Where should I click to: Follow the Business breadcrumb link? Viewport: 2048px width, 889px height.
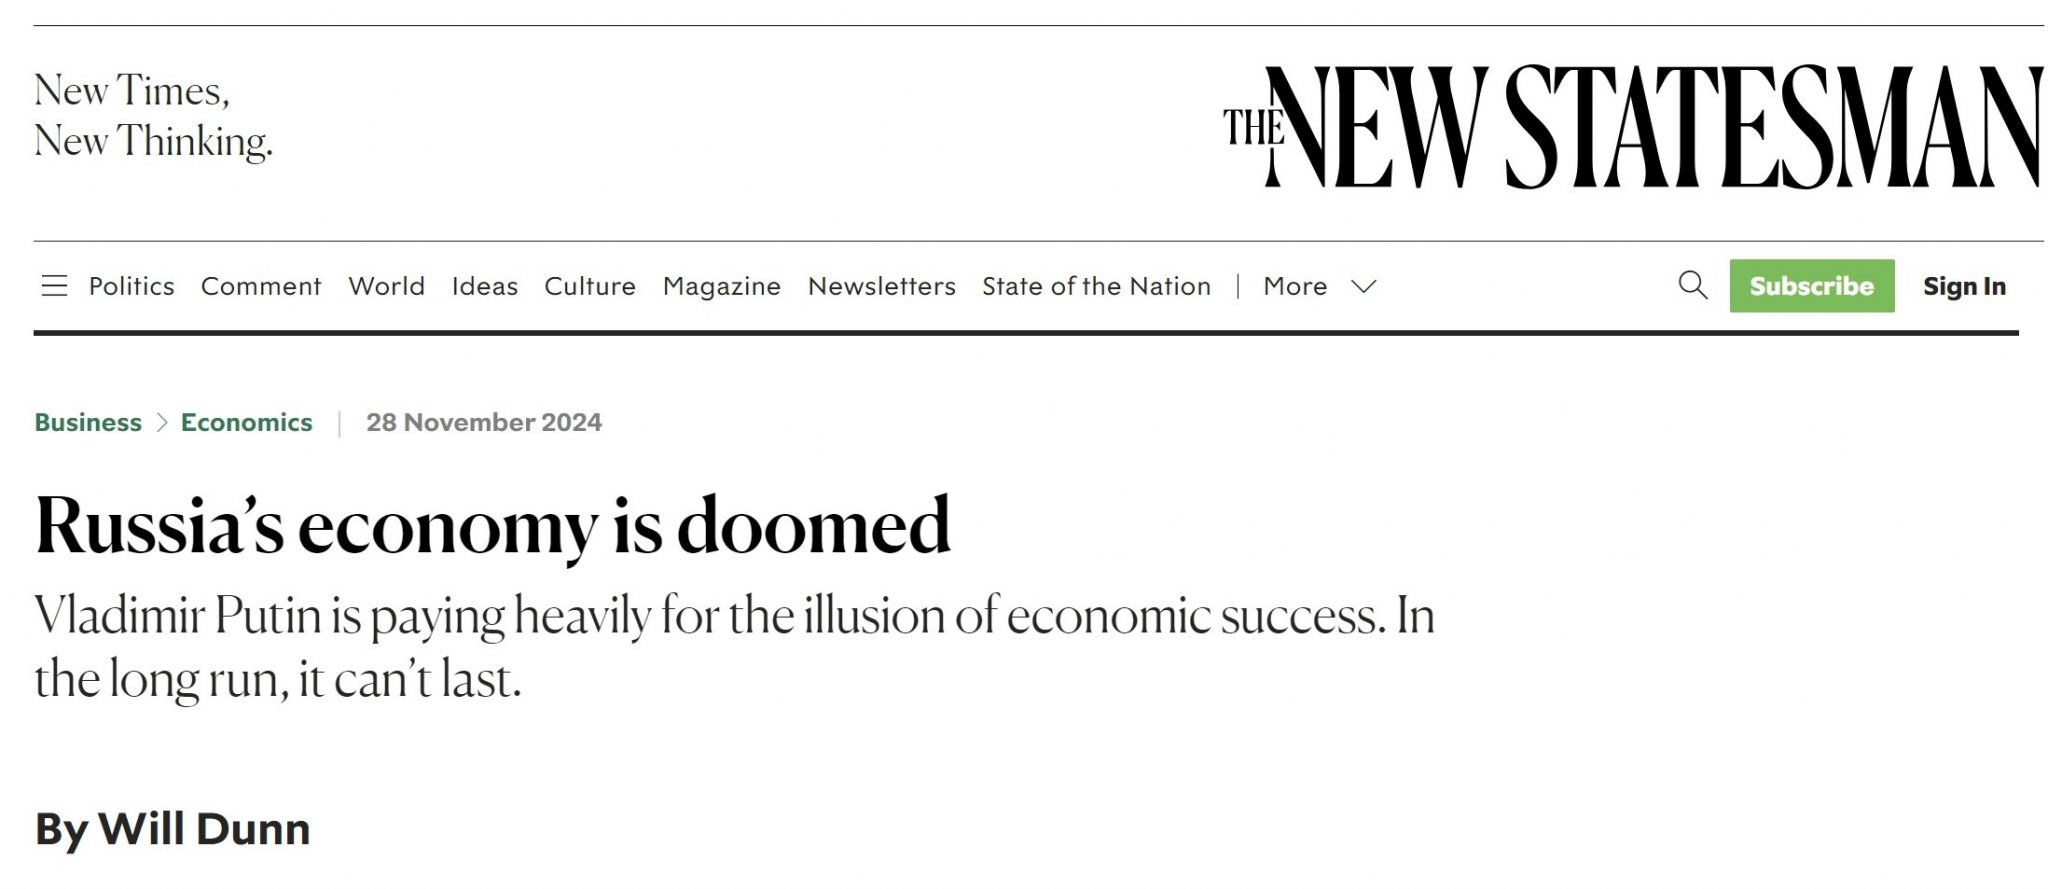point(88,422)
